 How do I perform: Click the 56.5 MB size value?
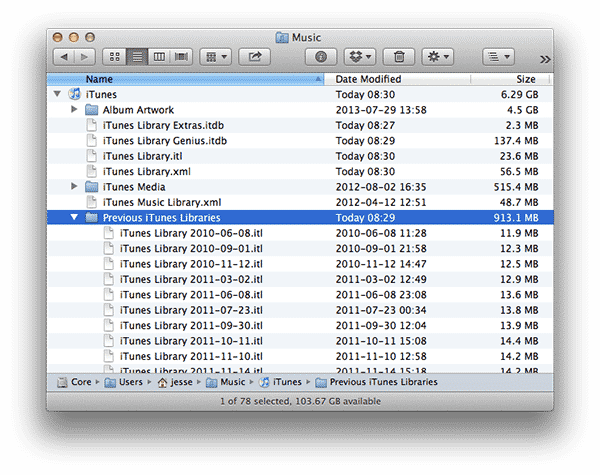pos(519,171)
